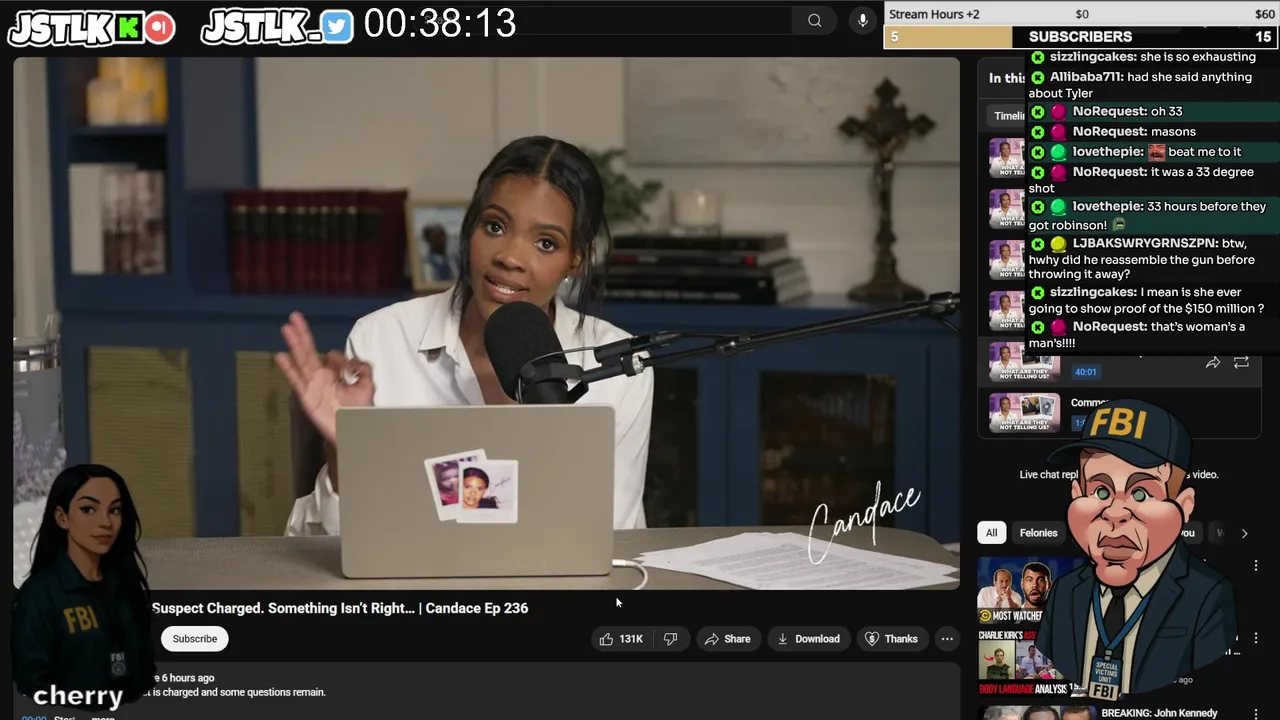
Task: Open BREAKING: John Kennedy video title
Action: click(1159, 713)
